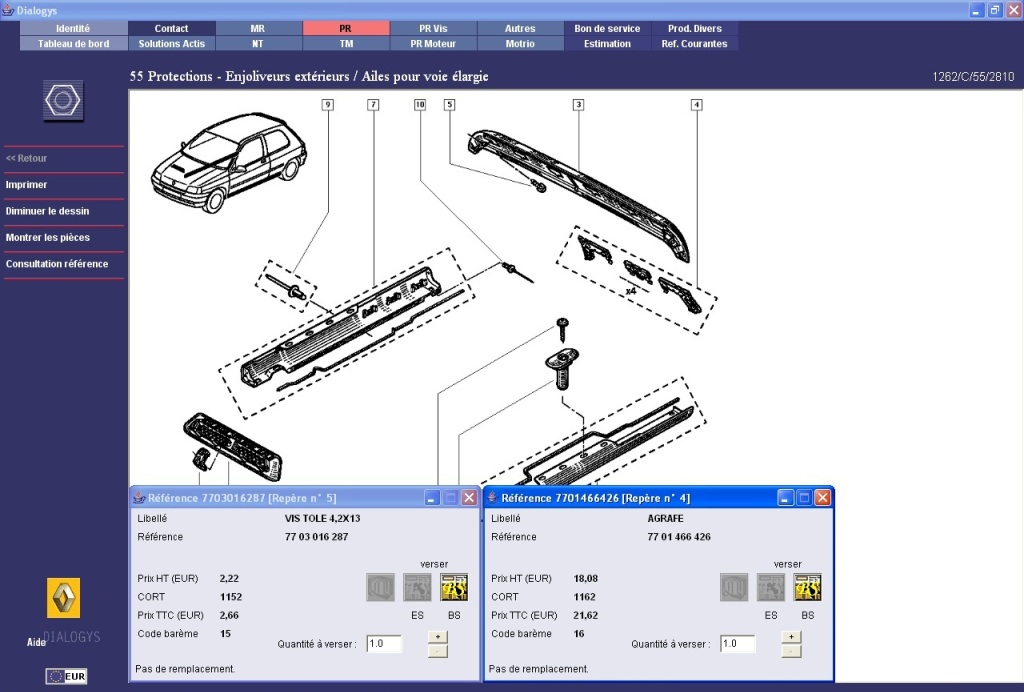
Task: Decrease quantity with minus in VIS TOLE dialog
Action: point(437,651)
